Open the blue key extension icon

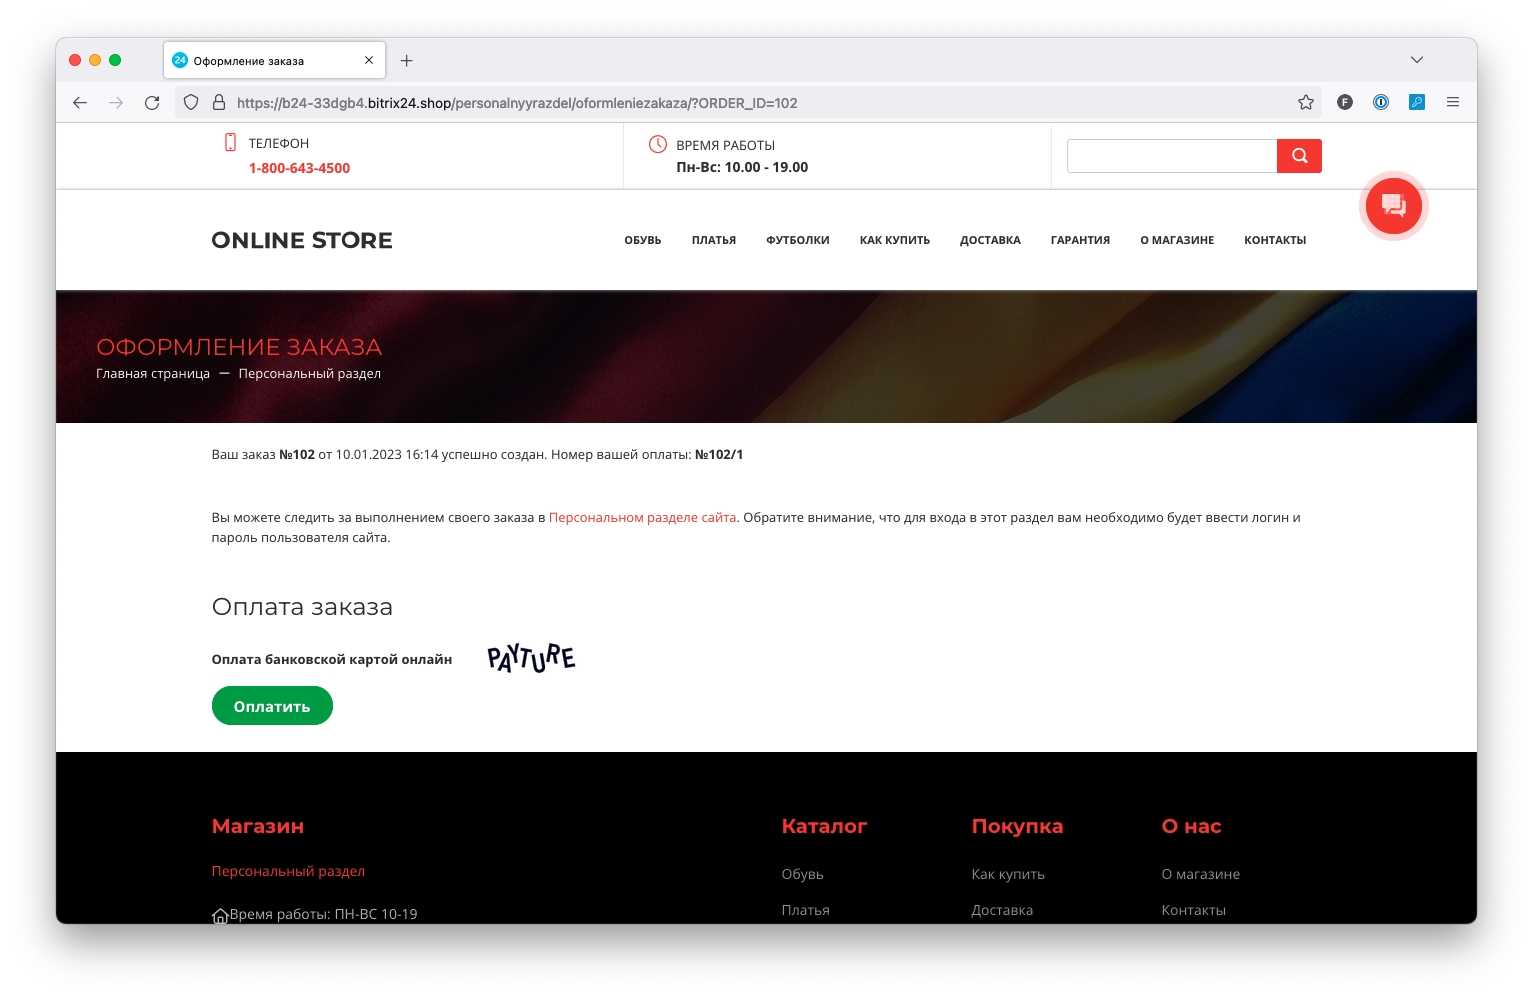(x=1417, y=102)
